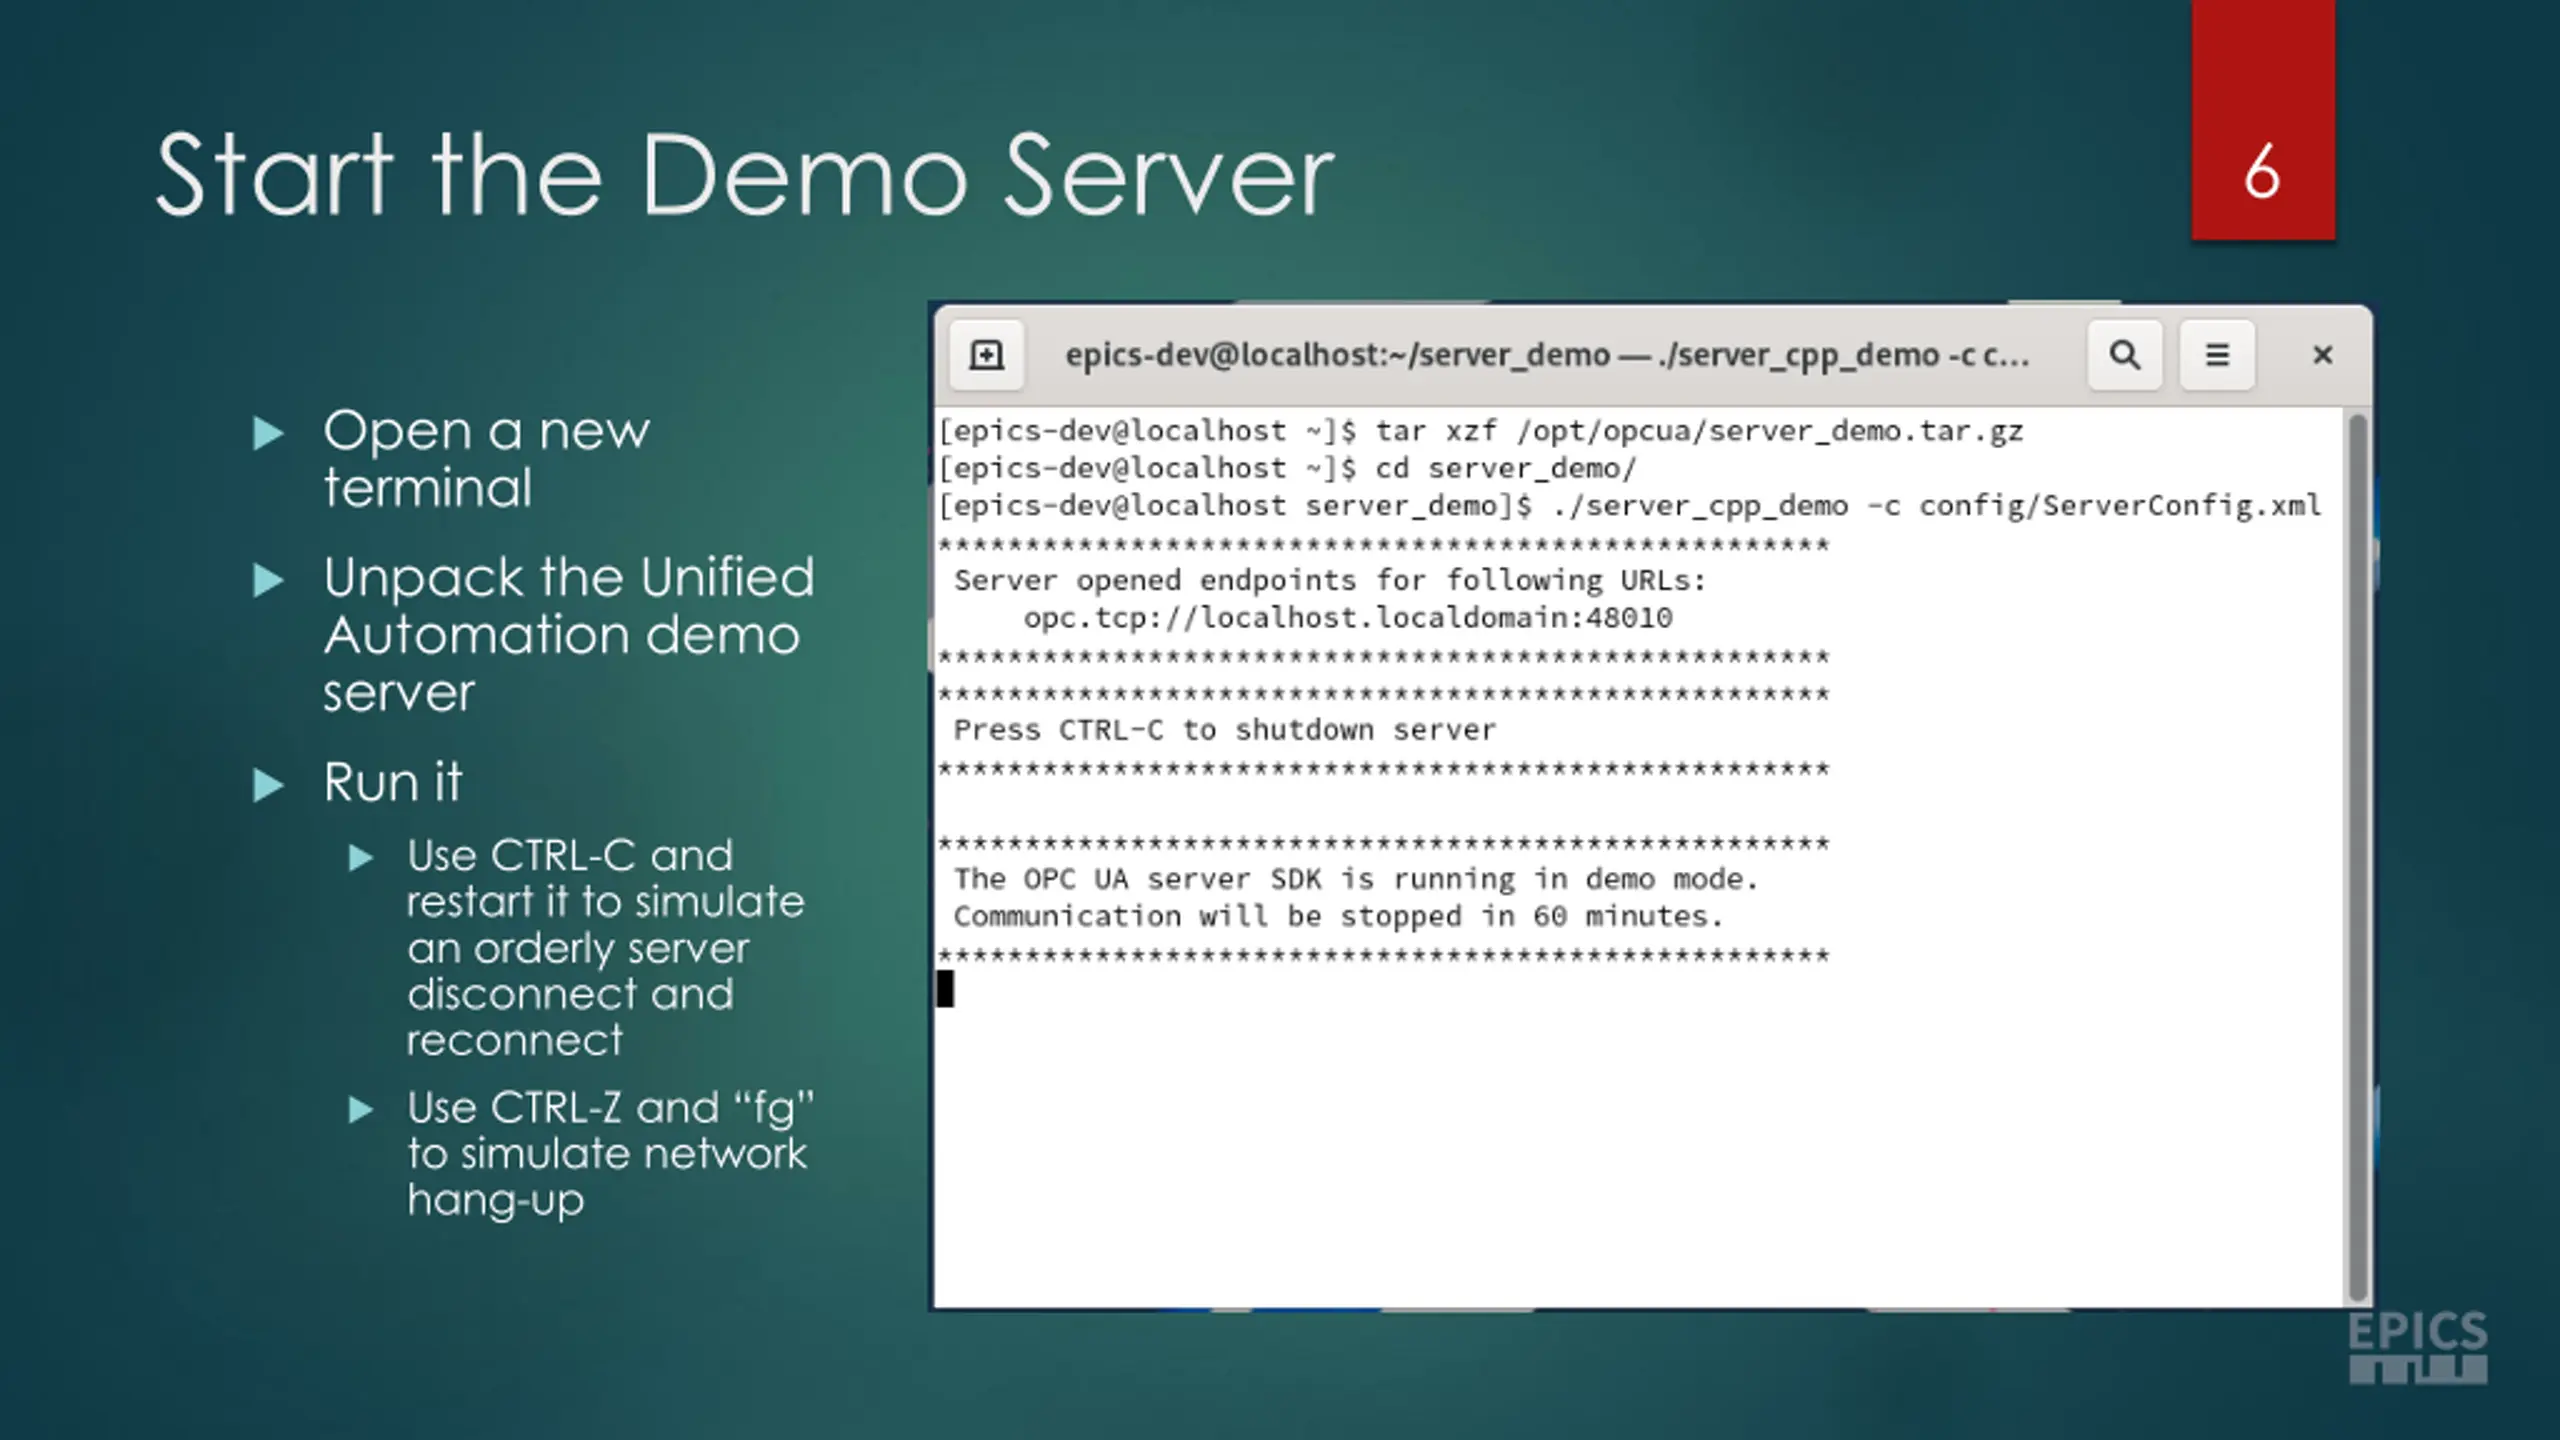
Task: Open a new terminal tab icon
Action: 986,355
